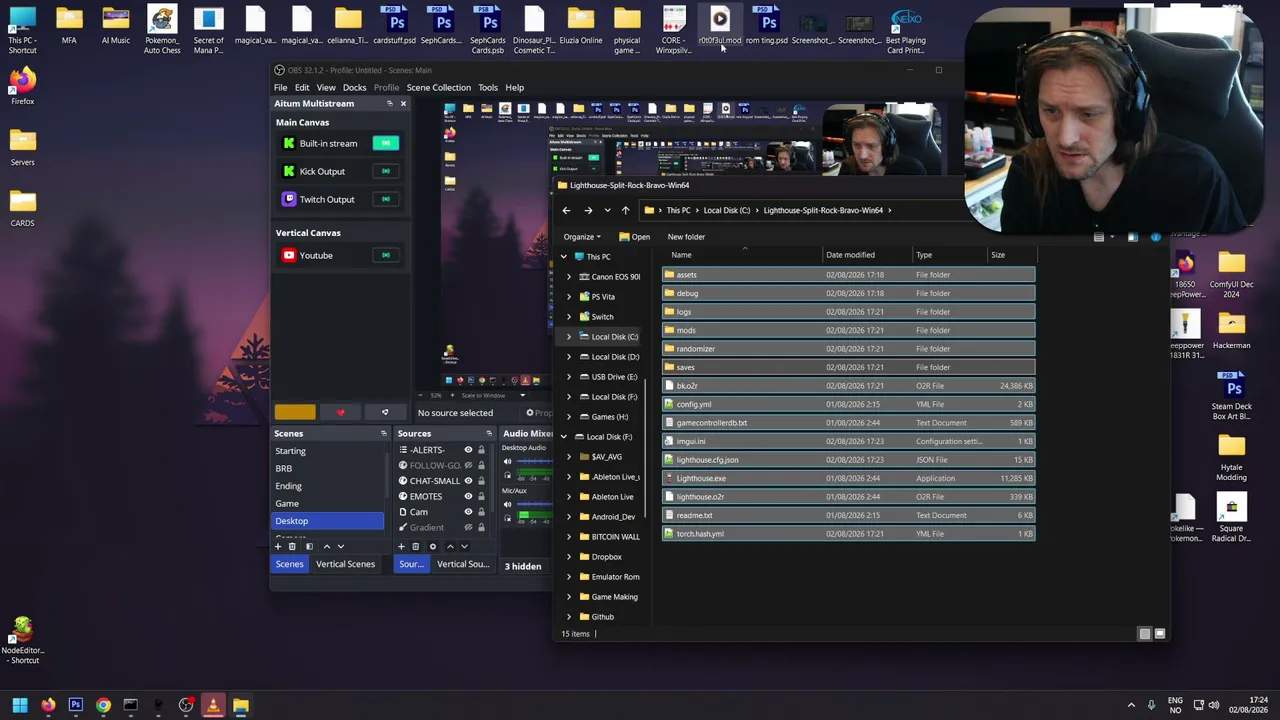Open the OBS File menu
This screenshot has height=720, width=1280.
pos(281,87)
